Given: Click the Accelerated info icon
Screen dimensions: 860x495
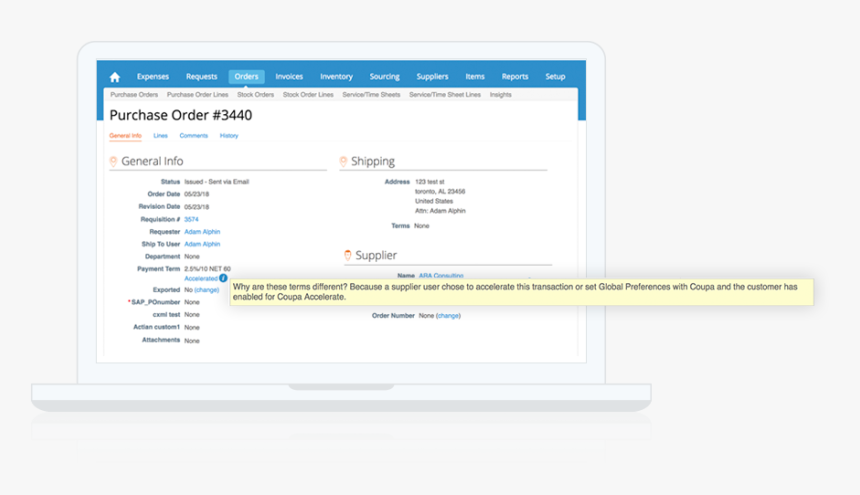Looking at the screenshot, I should 223,278.
